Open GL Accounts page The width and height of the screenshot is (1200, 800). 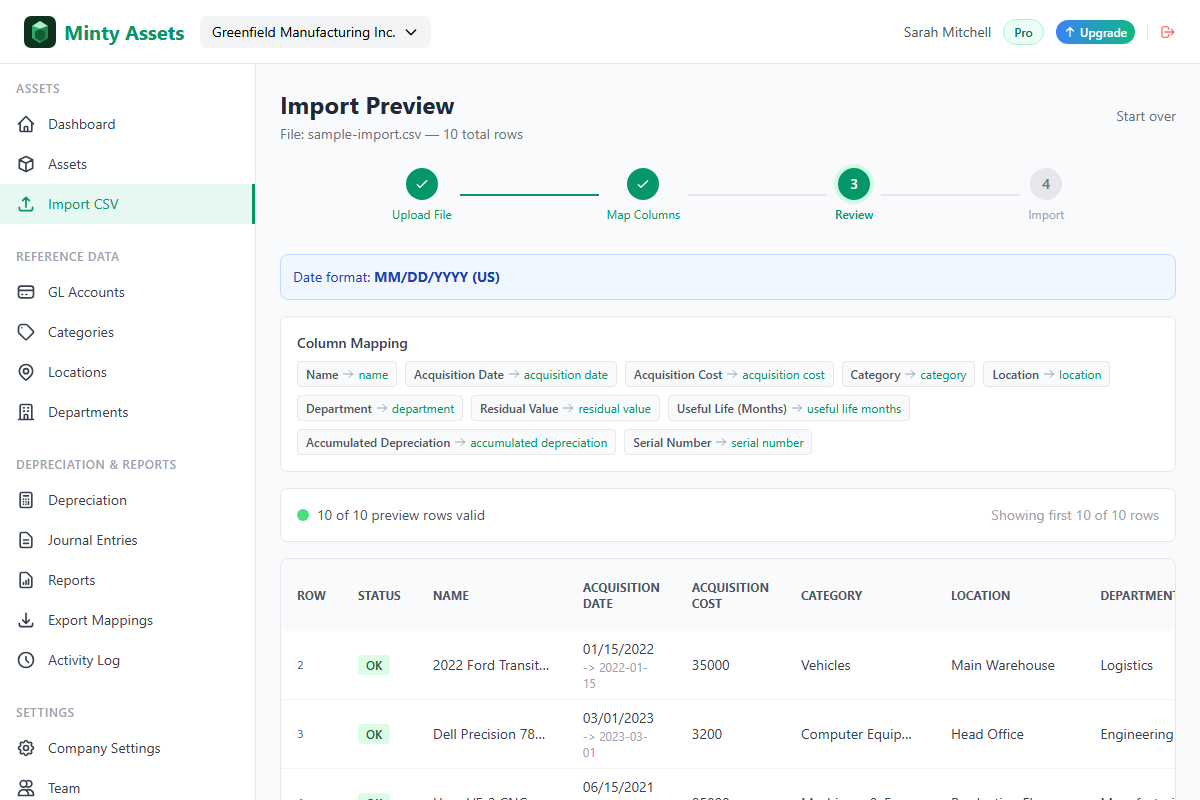(x=127, y=292)
